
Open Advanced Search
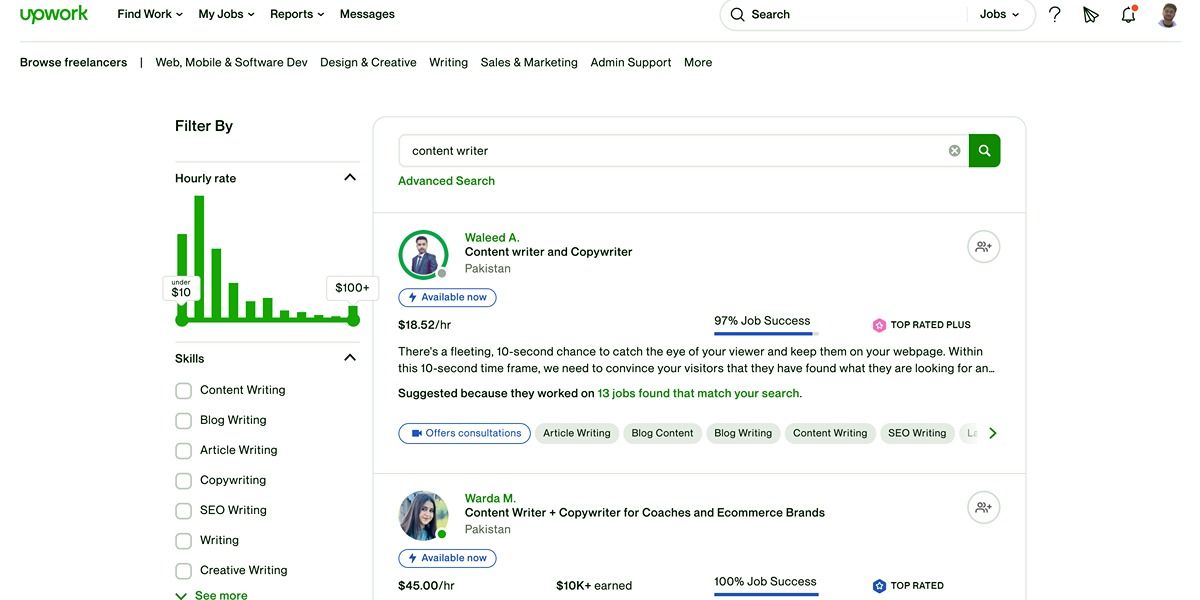446,180
